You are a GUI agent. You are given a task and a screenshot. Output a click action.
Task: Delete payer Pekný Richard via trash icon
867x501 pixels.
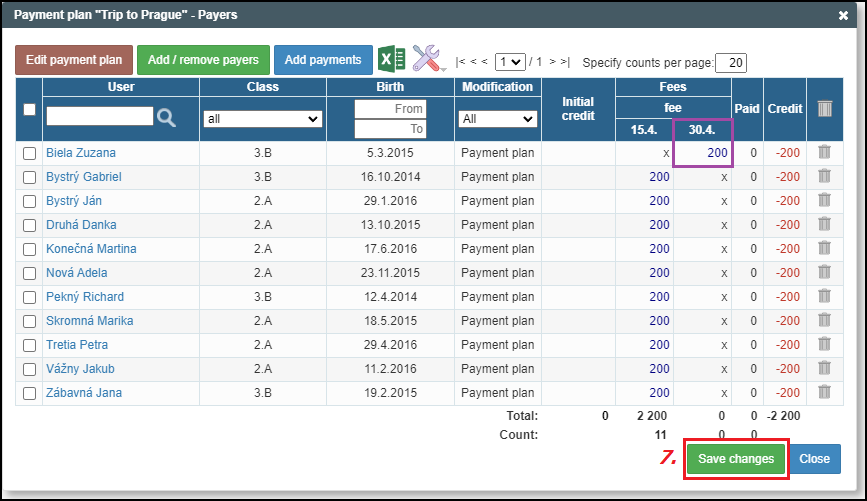point(824,296)
